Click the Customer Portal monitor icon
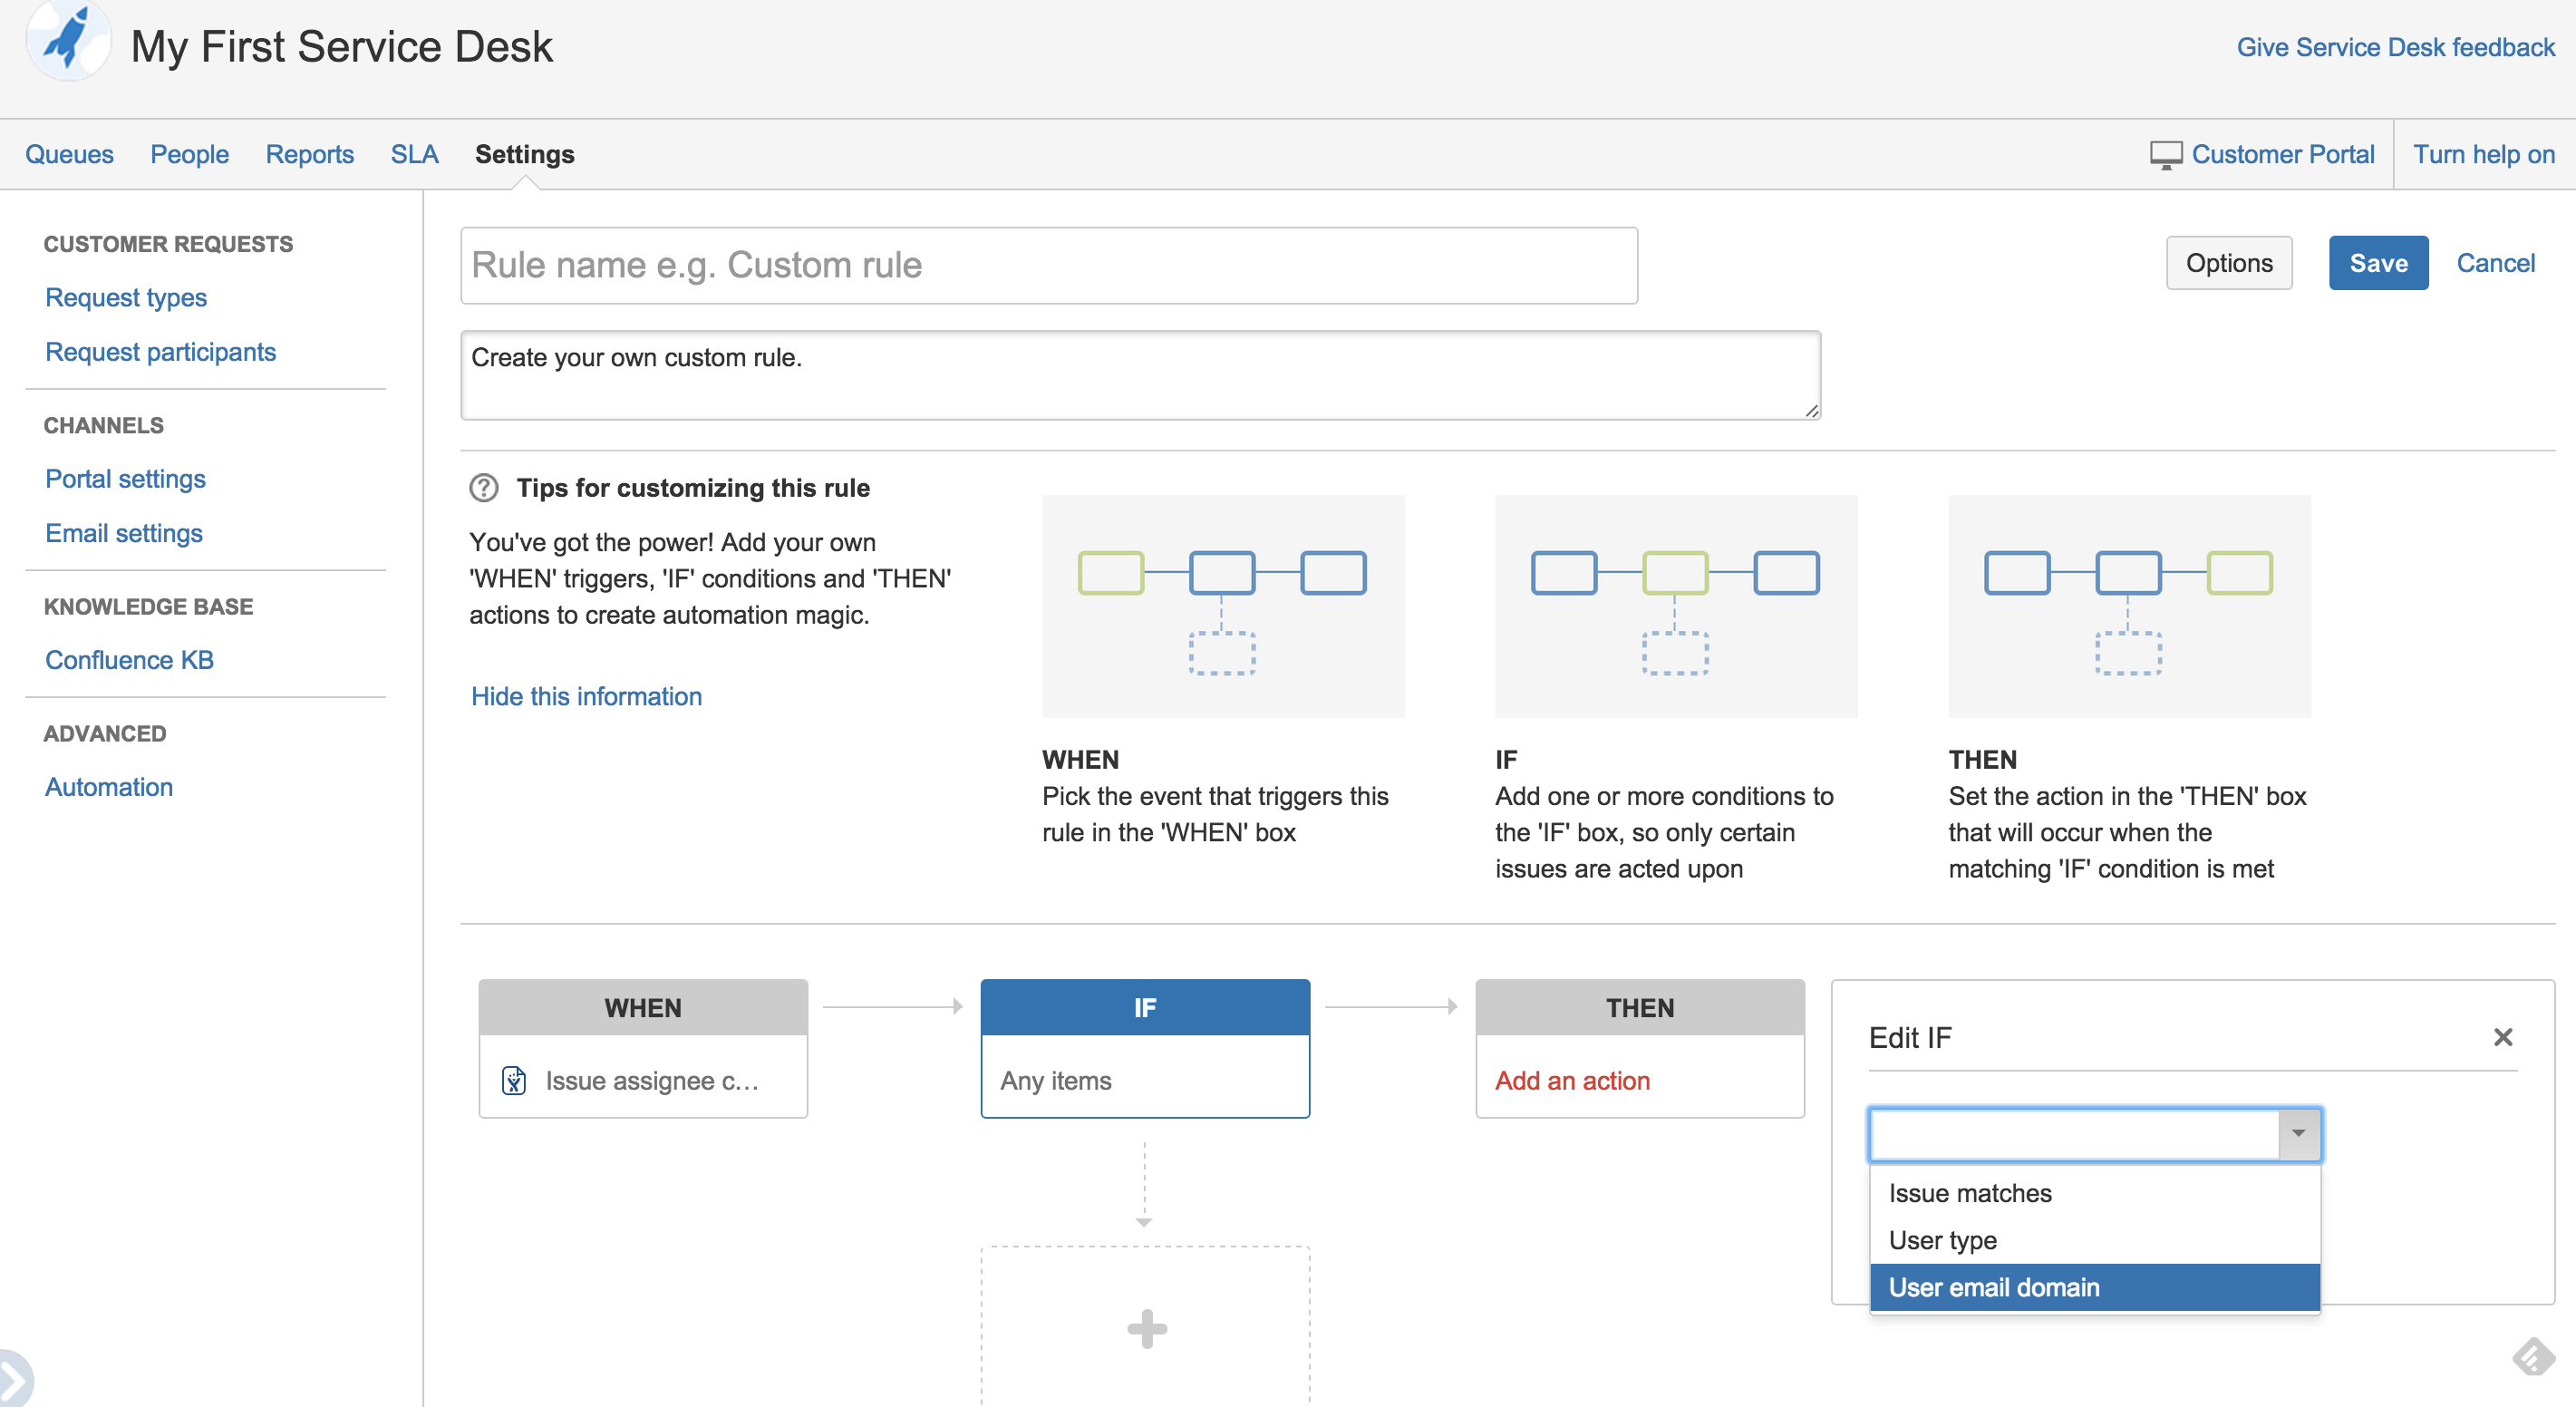The width and height of the screenshot is (2576, 1407). pyautogui.click(x=2165, y=155)
